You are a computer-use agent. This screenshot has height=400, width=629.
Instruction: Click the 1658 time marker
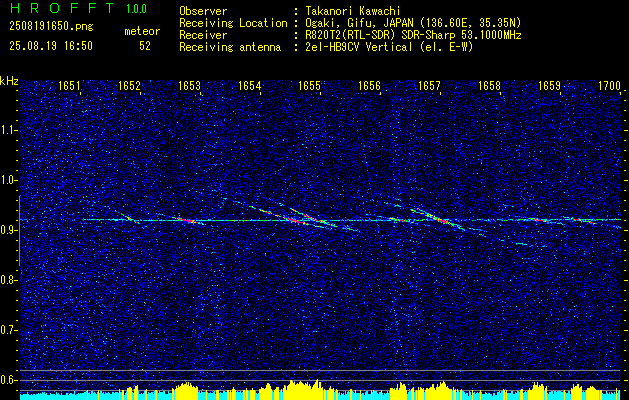489,86
